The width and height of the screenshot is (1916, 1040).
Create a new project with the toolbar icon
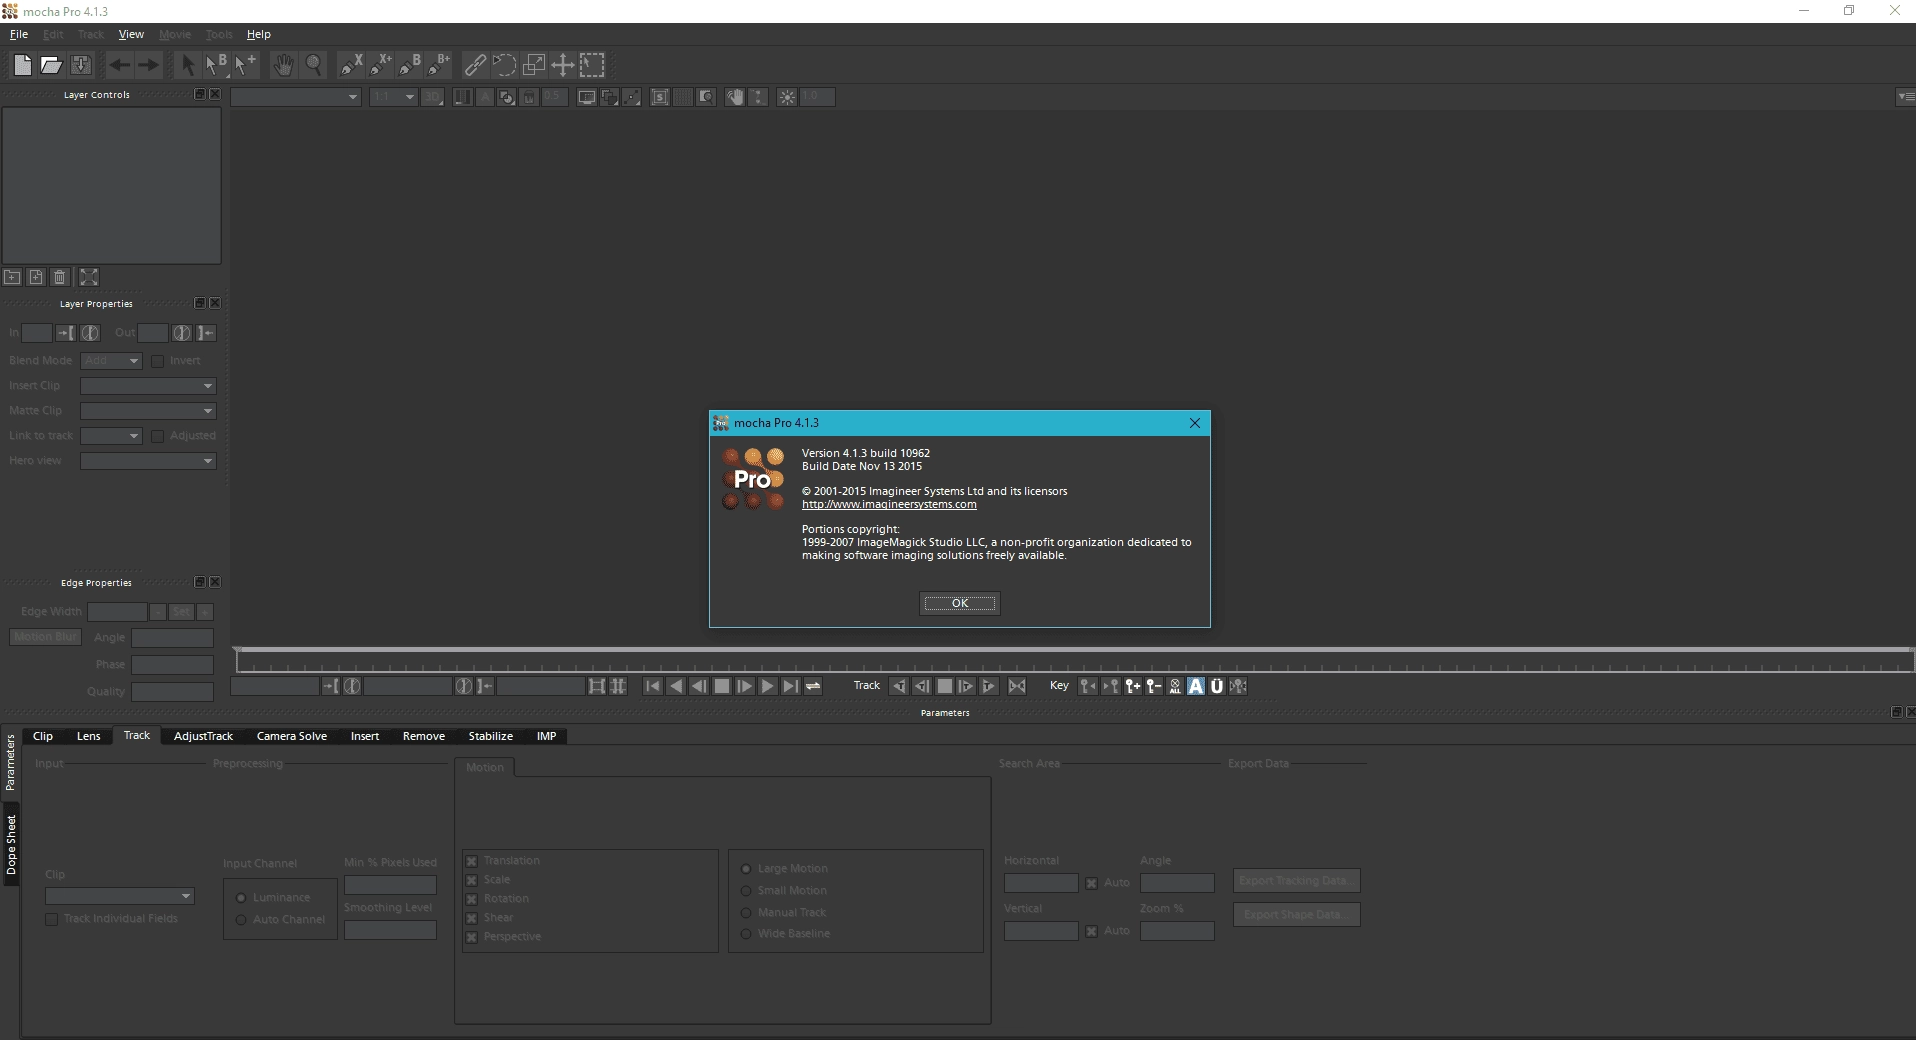(22, 65)
